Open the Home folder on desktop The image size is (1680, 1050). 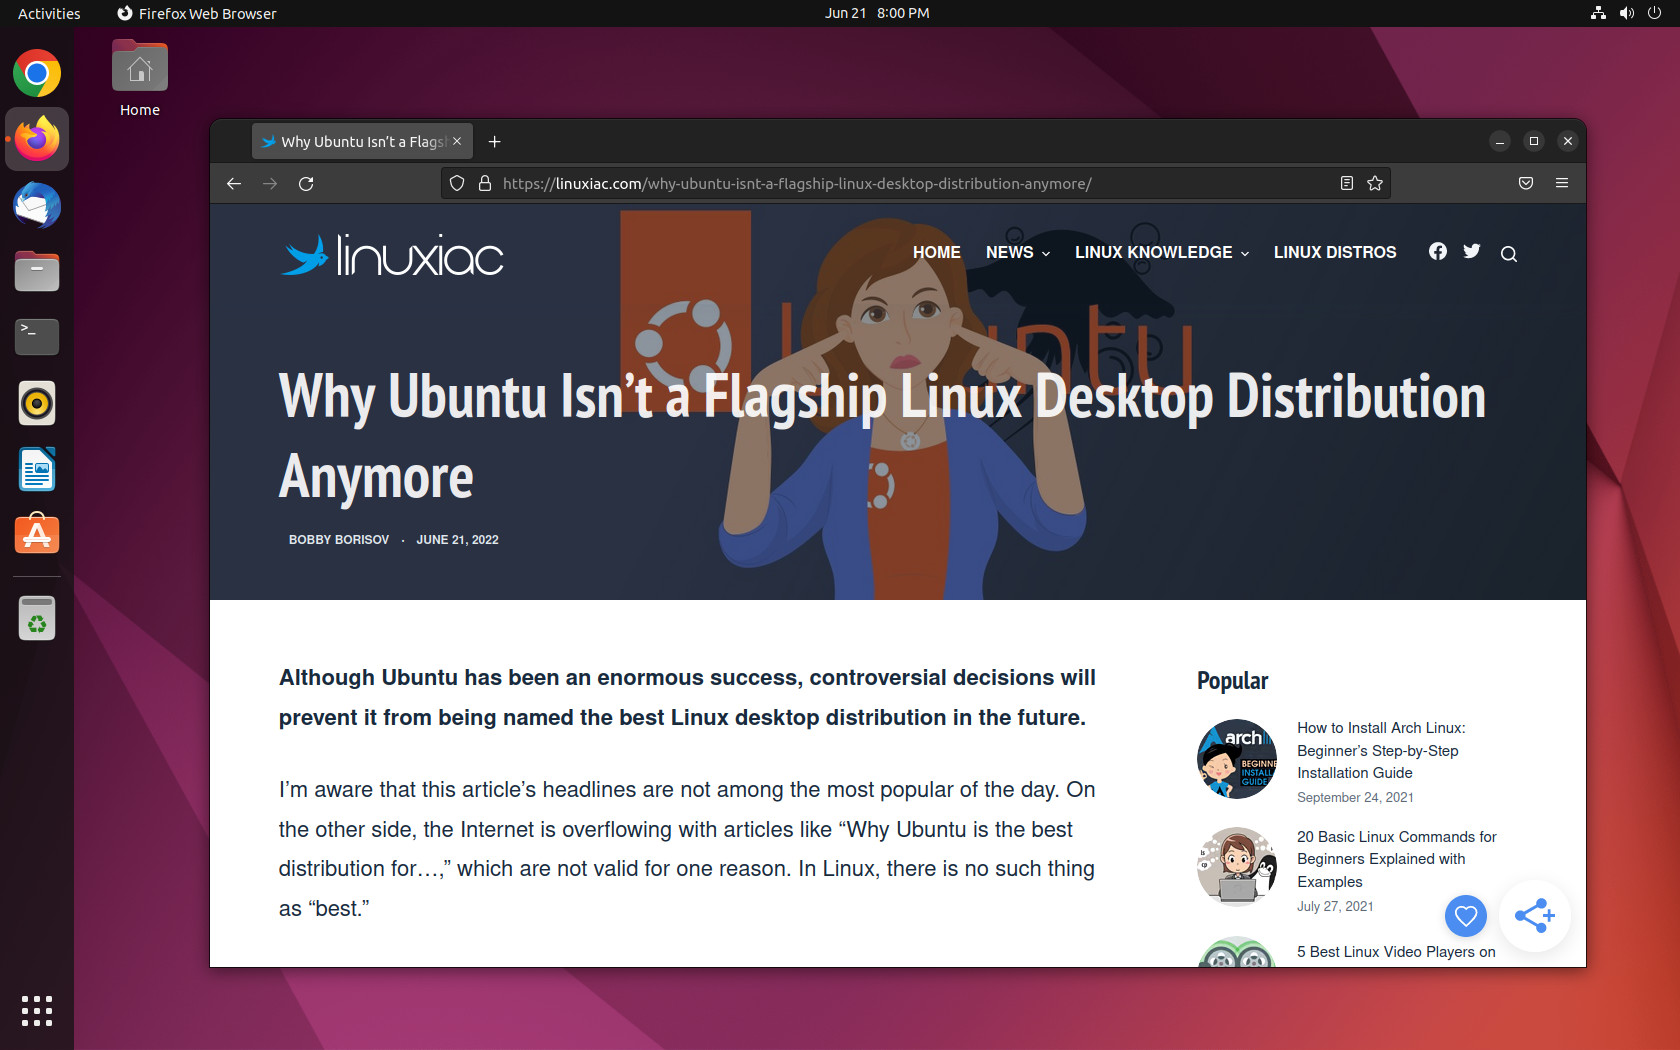tap(140, 80)
